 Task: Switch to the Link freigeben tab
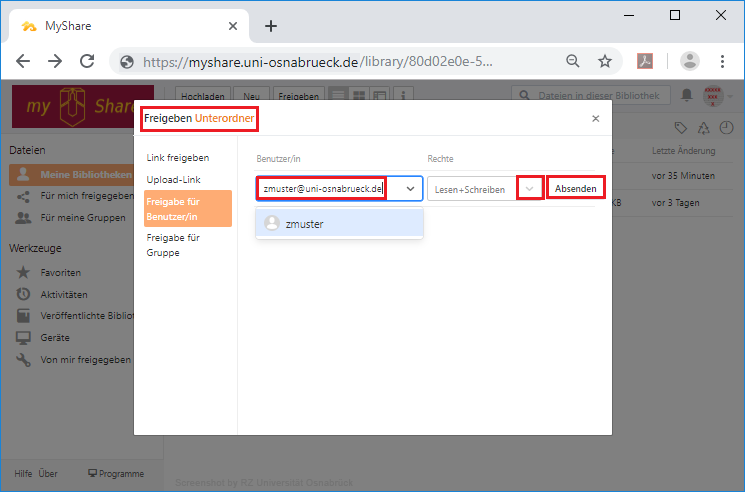click(178, 158)
